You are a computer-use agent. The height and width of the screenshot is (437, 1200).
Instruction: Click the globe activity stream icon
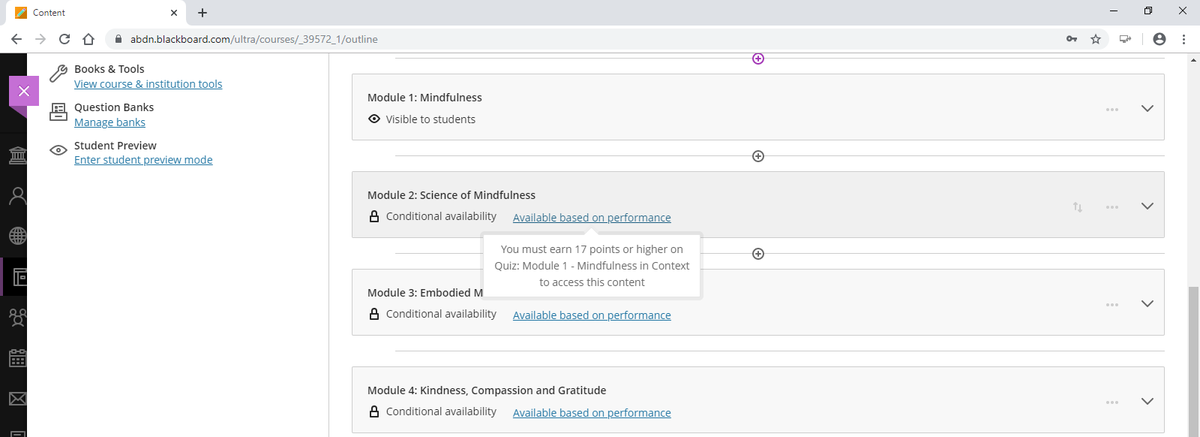tap(17, 236)
